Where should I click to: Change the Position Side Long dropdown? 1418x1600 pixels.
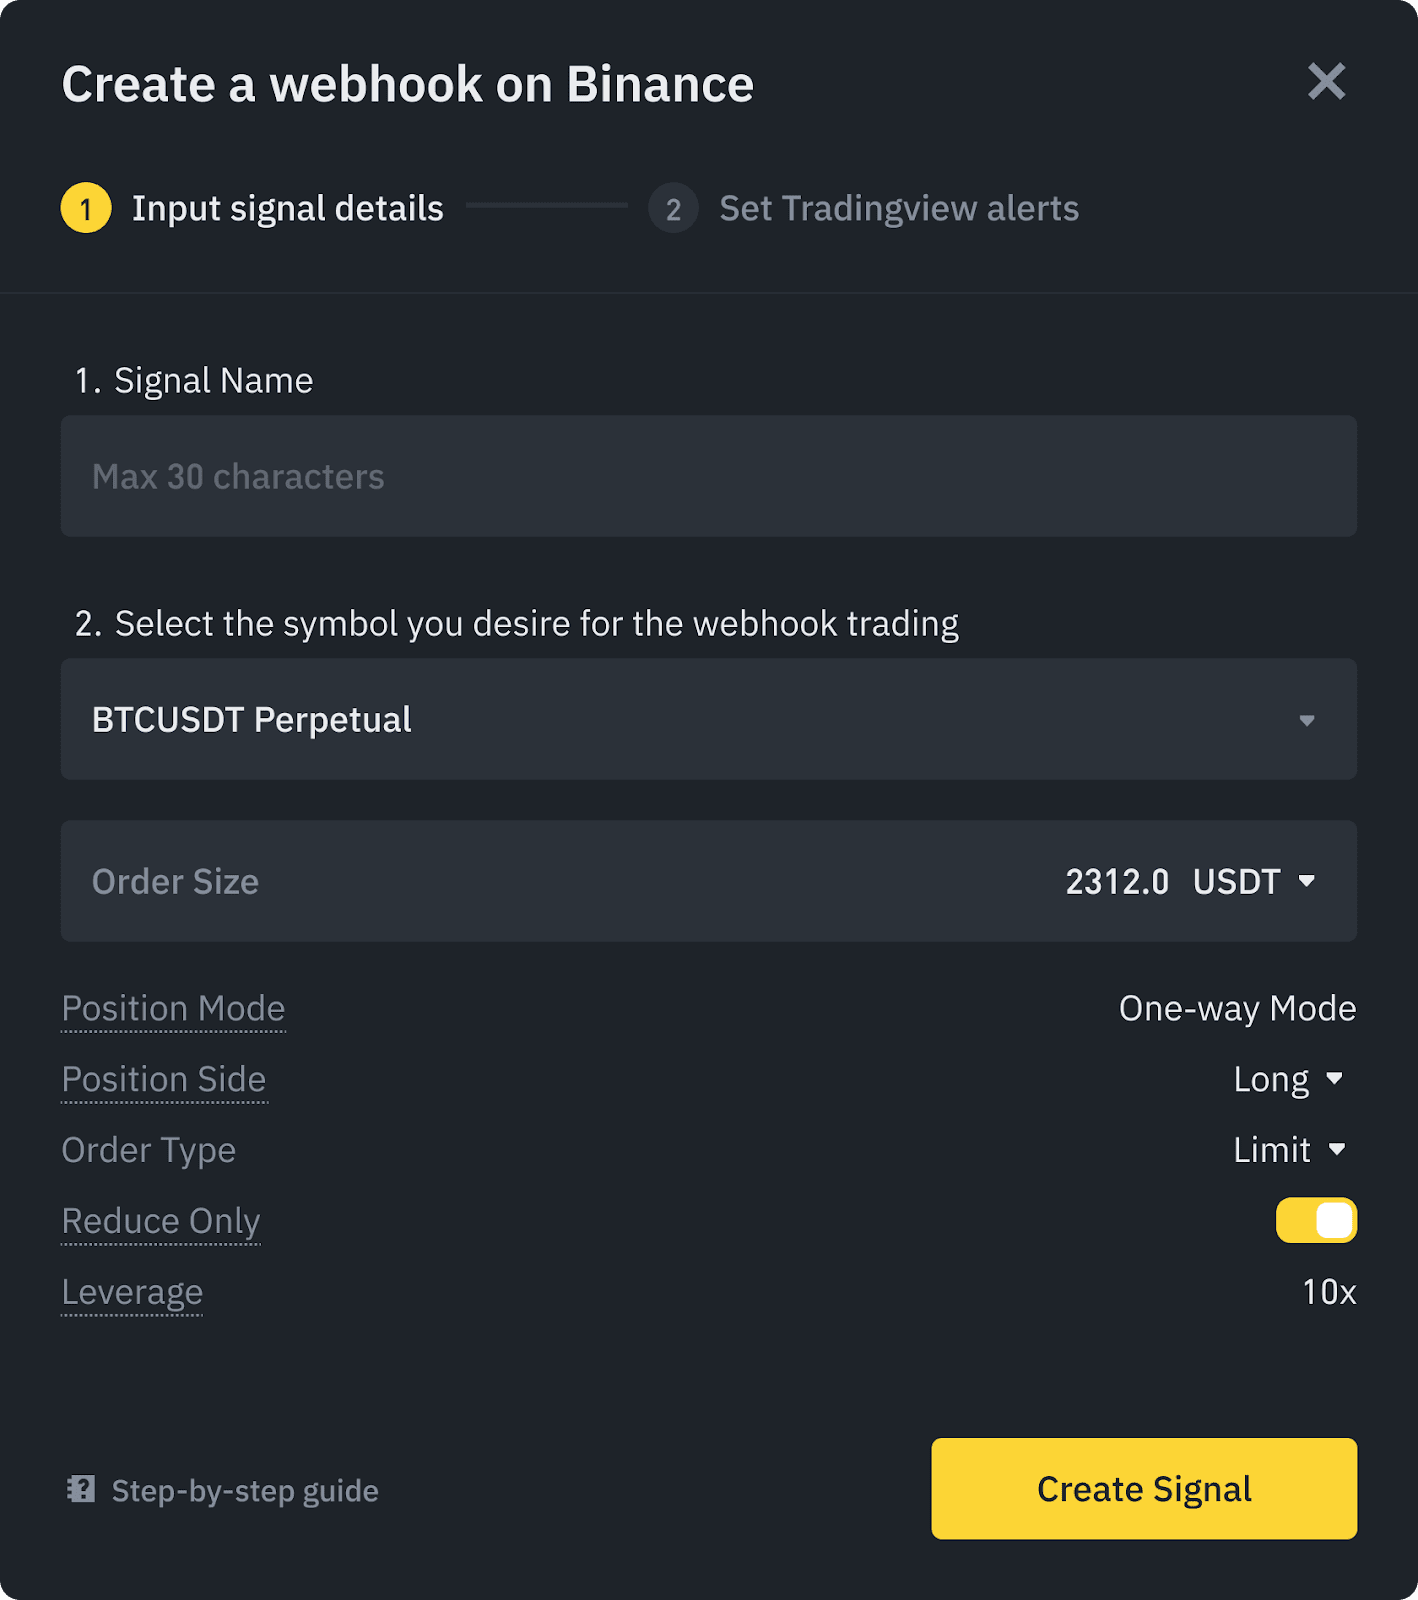click(1289, 1079)
